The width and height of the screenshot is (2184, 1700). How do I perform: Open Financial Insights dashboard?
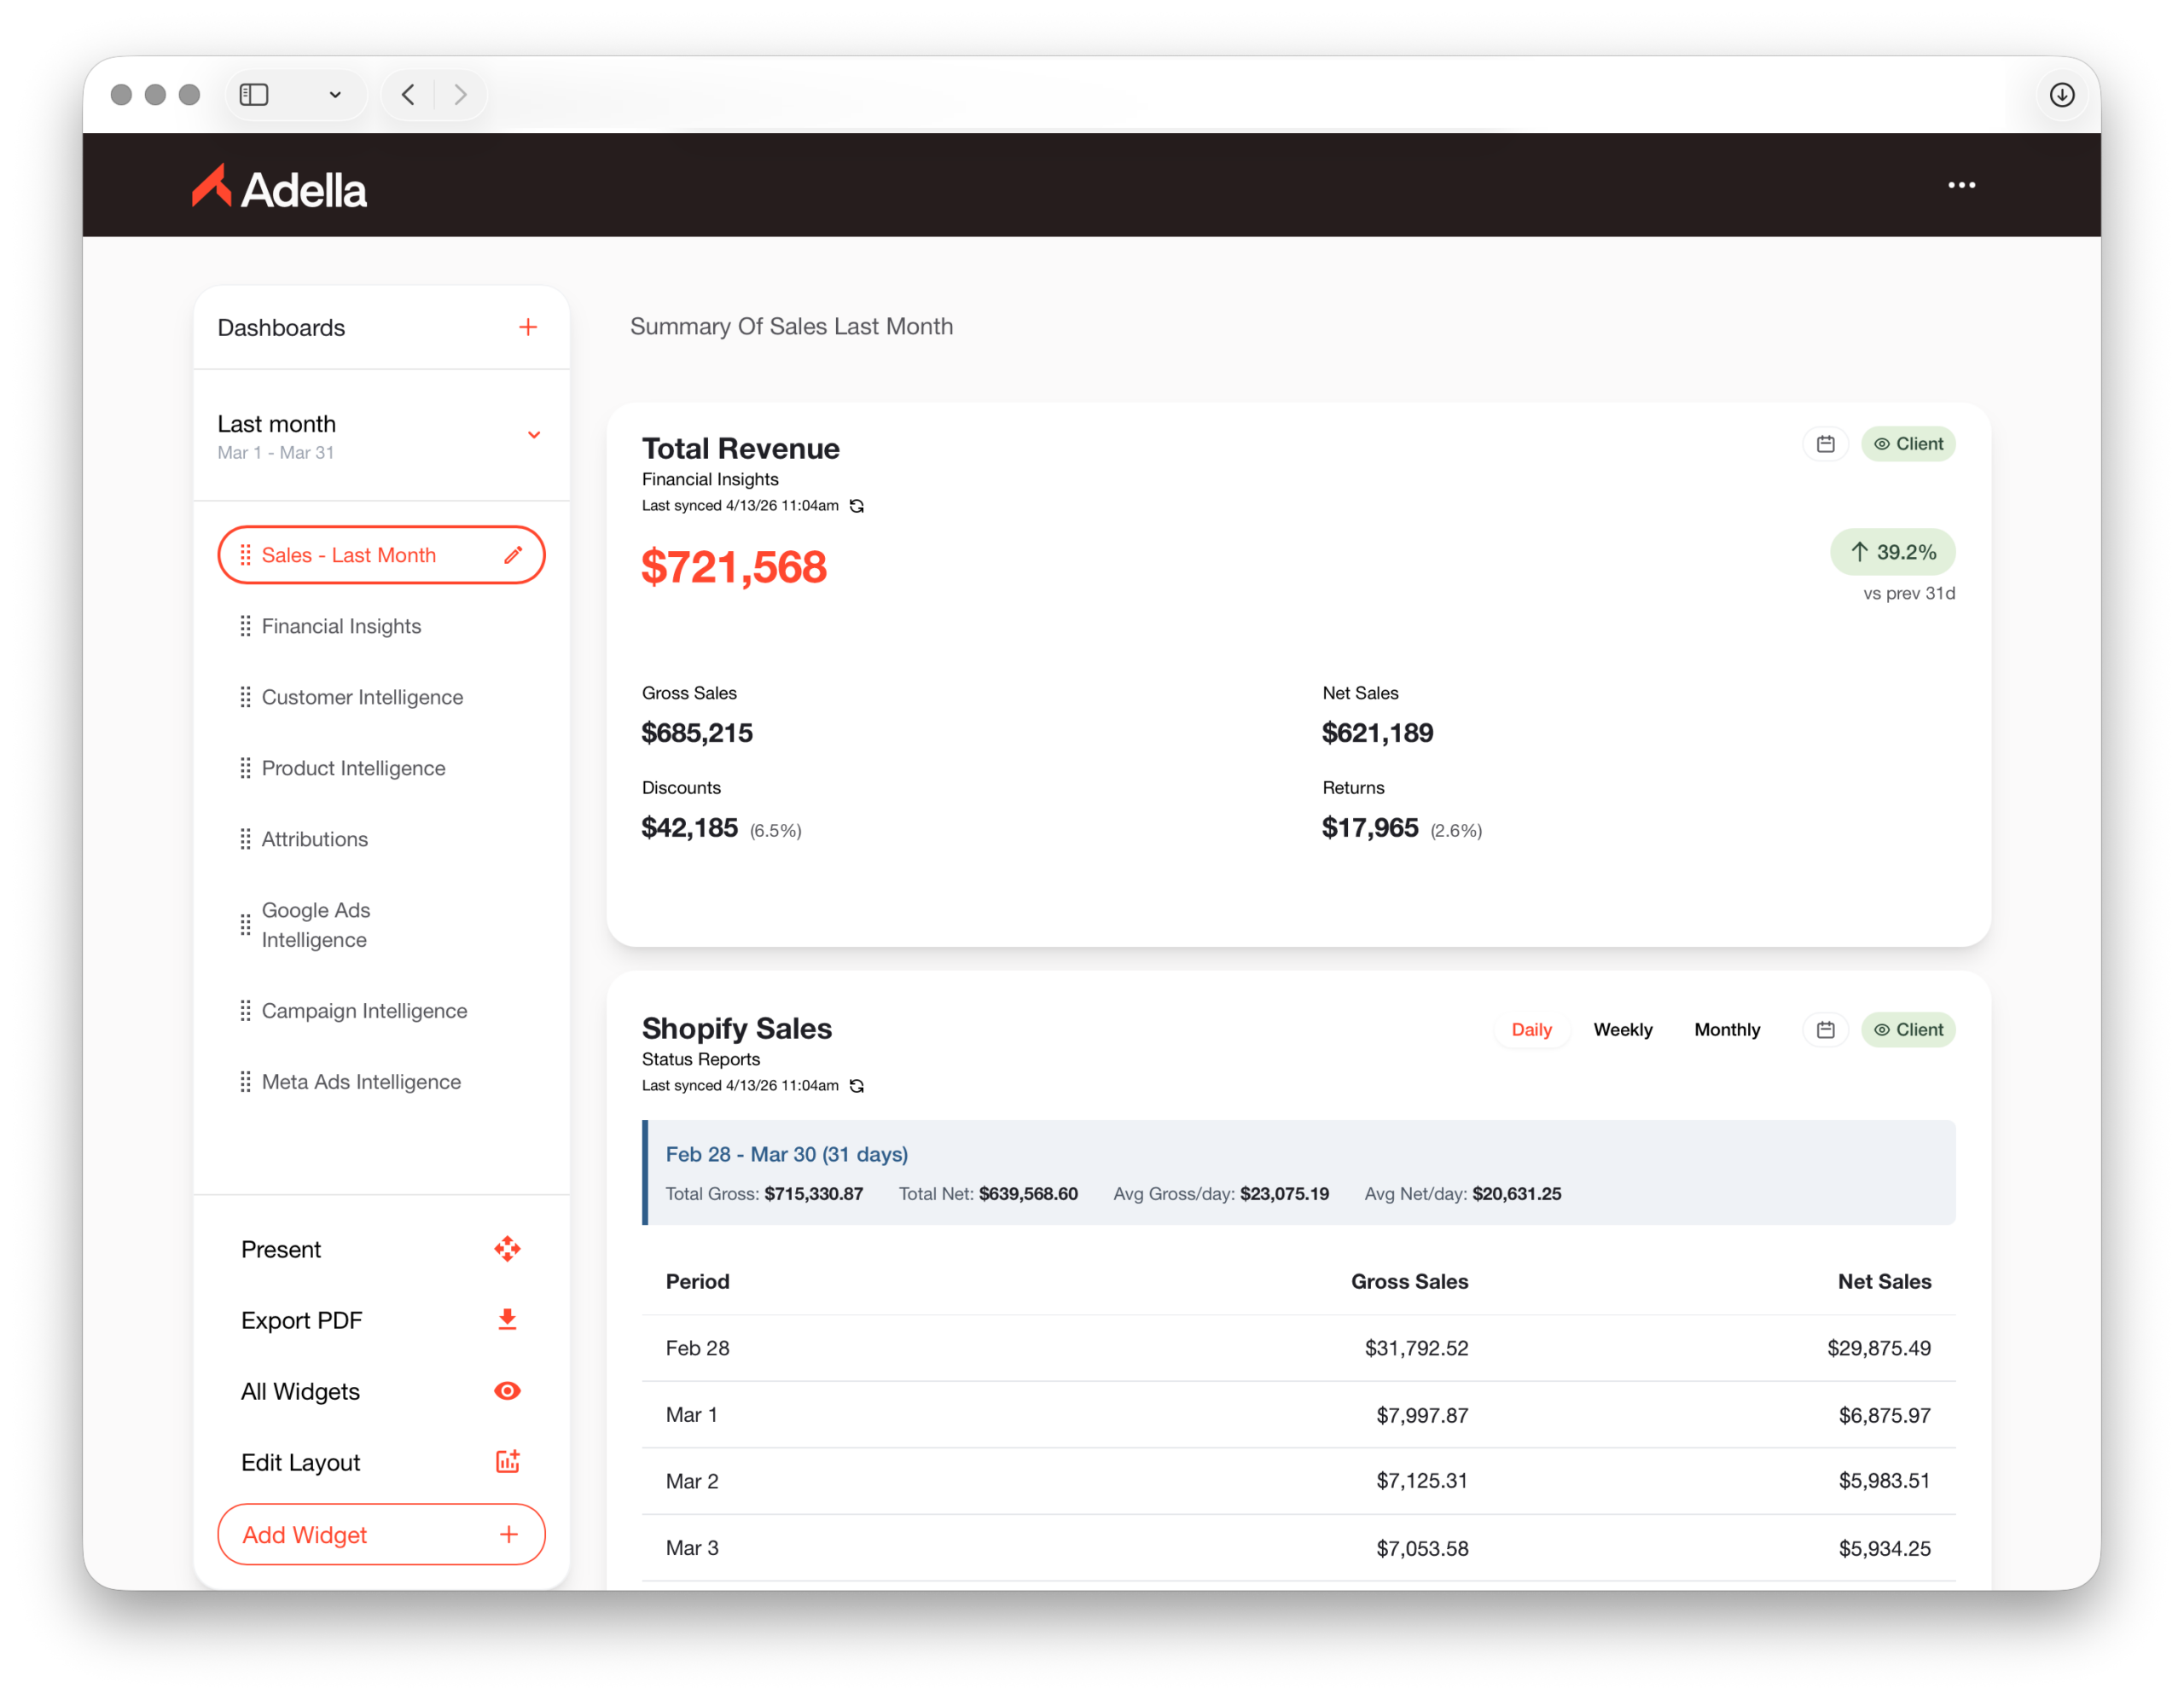coord(341,626)
